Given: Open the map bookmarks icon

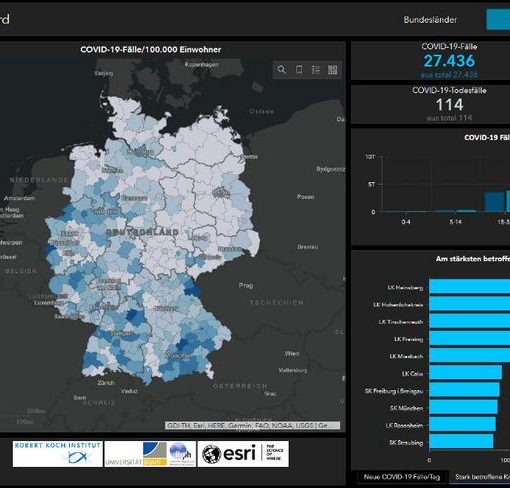Looking at the screenshot, I should coord(299,70).
